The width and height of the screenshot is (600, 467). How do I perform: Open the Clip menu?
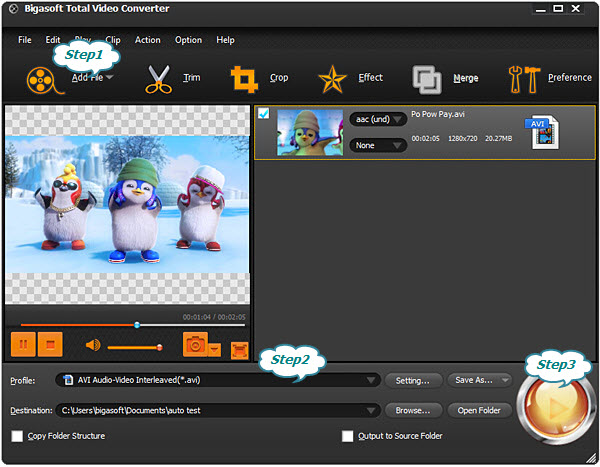point(113,40)
